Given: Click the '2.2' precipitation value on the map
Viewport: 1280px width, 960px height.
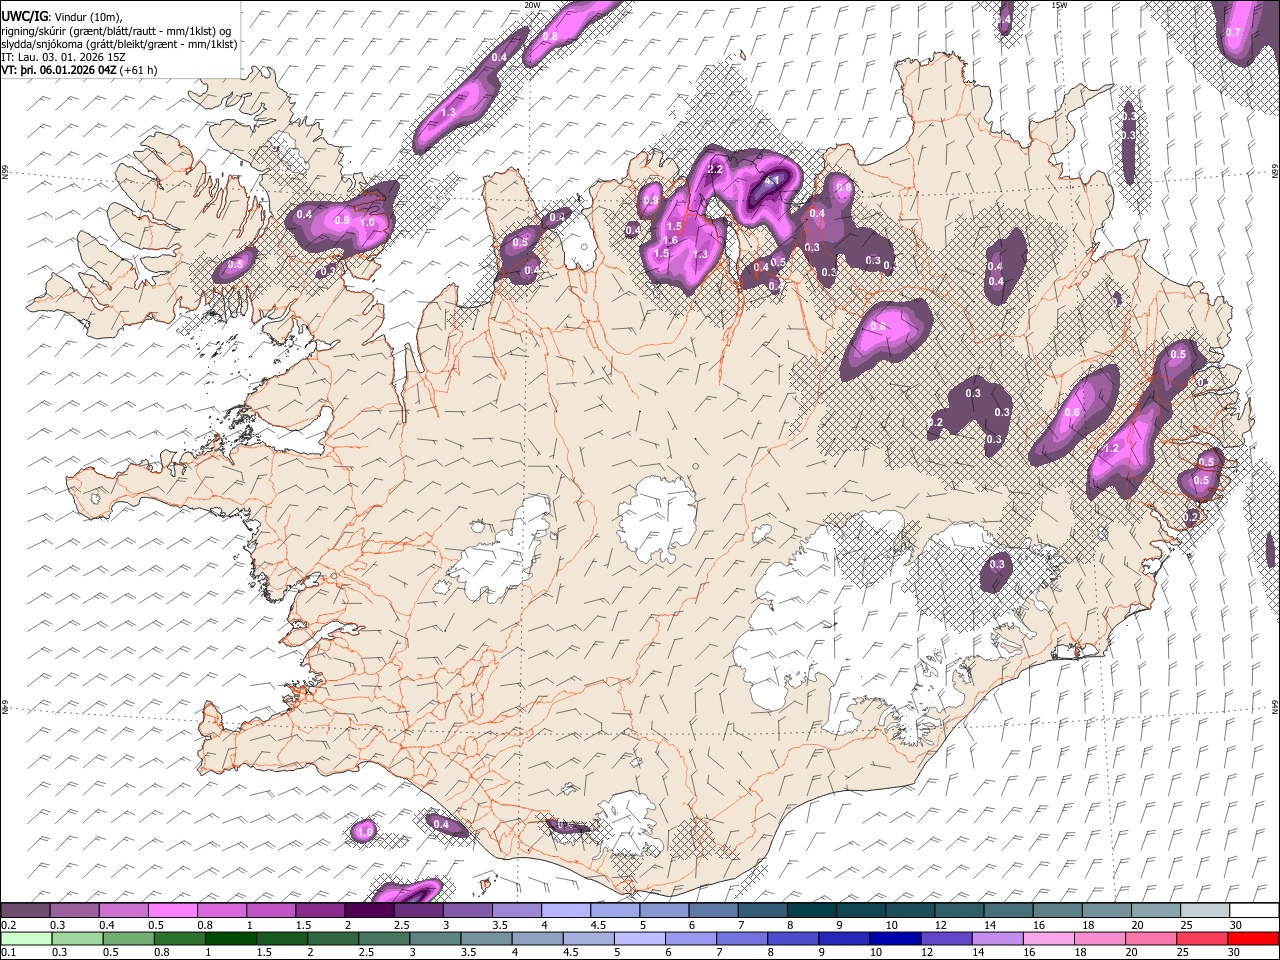Looking at the screenshot, I should click(x=714, y=169).
